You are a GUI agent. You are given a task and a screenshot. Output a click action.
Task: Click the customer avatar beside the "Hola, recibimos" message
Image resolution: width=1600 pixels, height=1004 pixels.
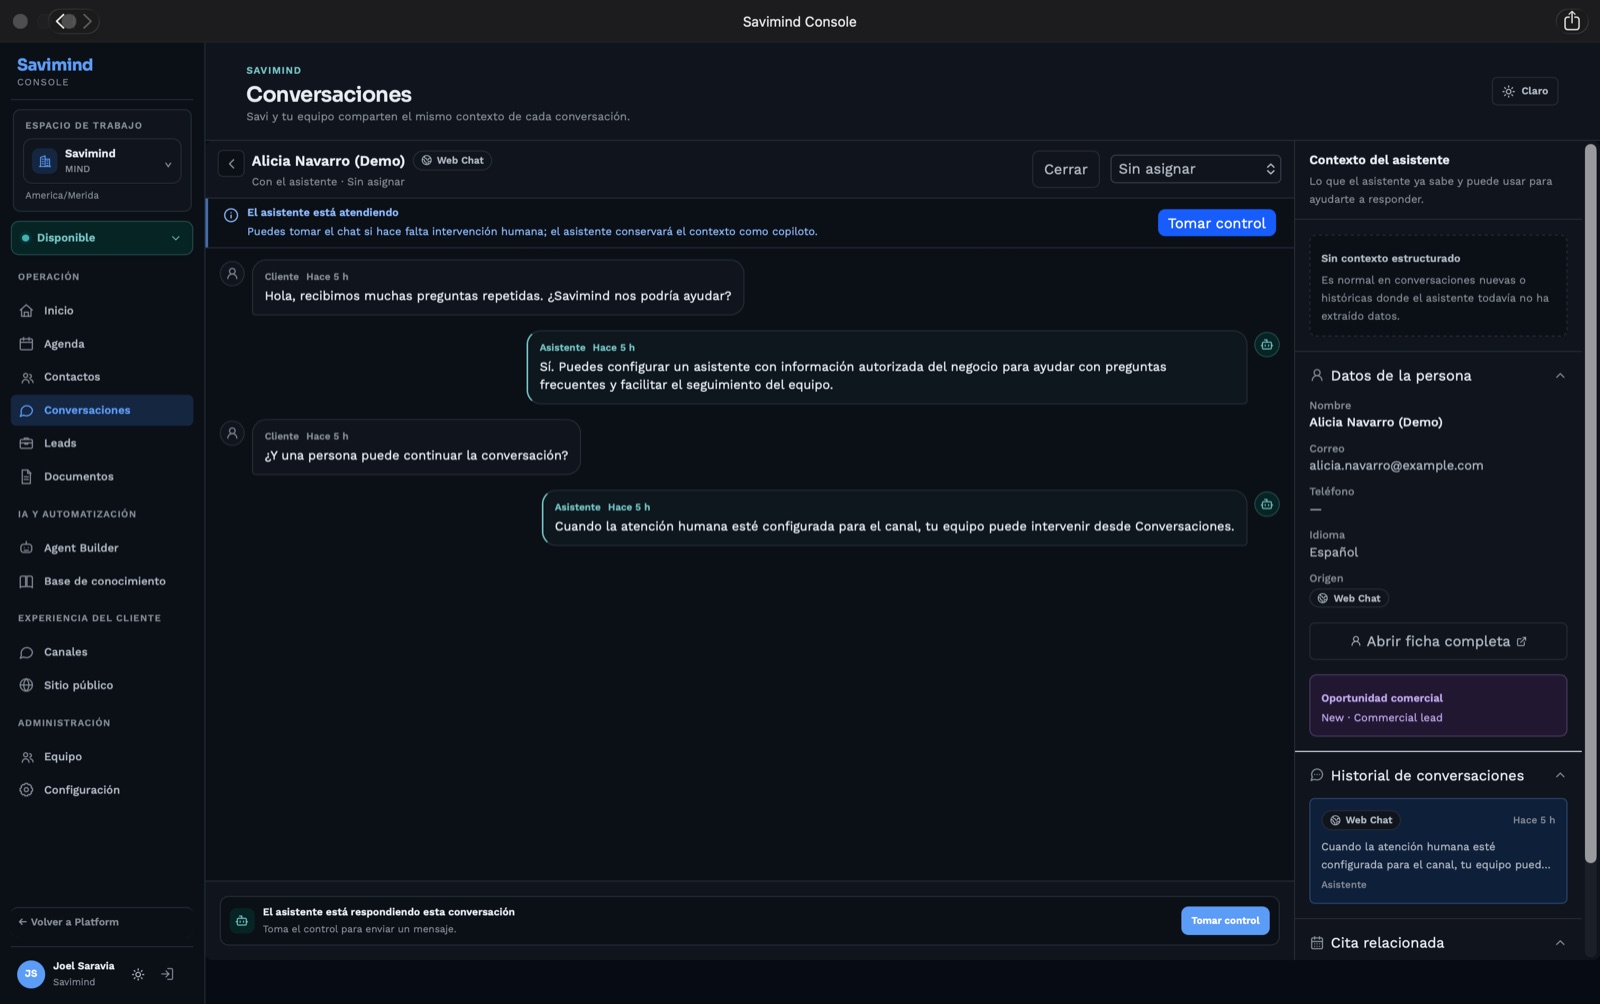232,273
